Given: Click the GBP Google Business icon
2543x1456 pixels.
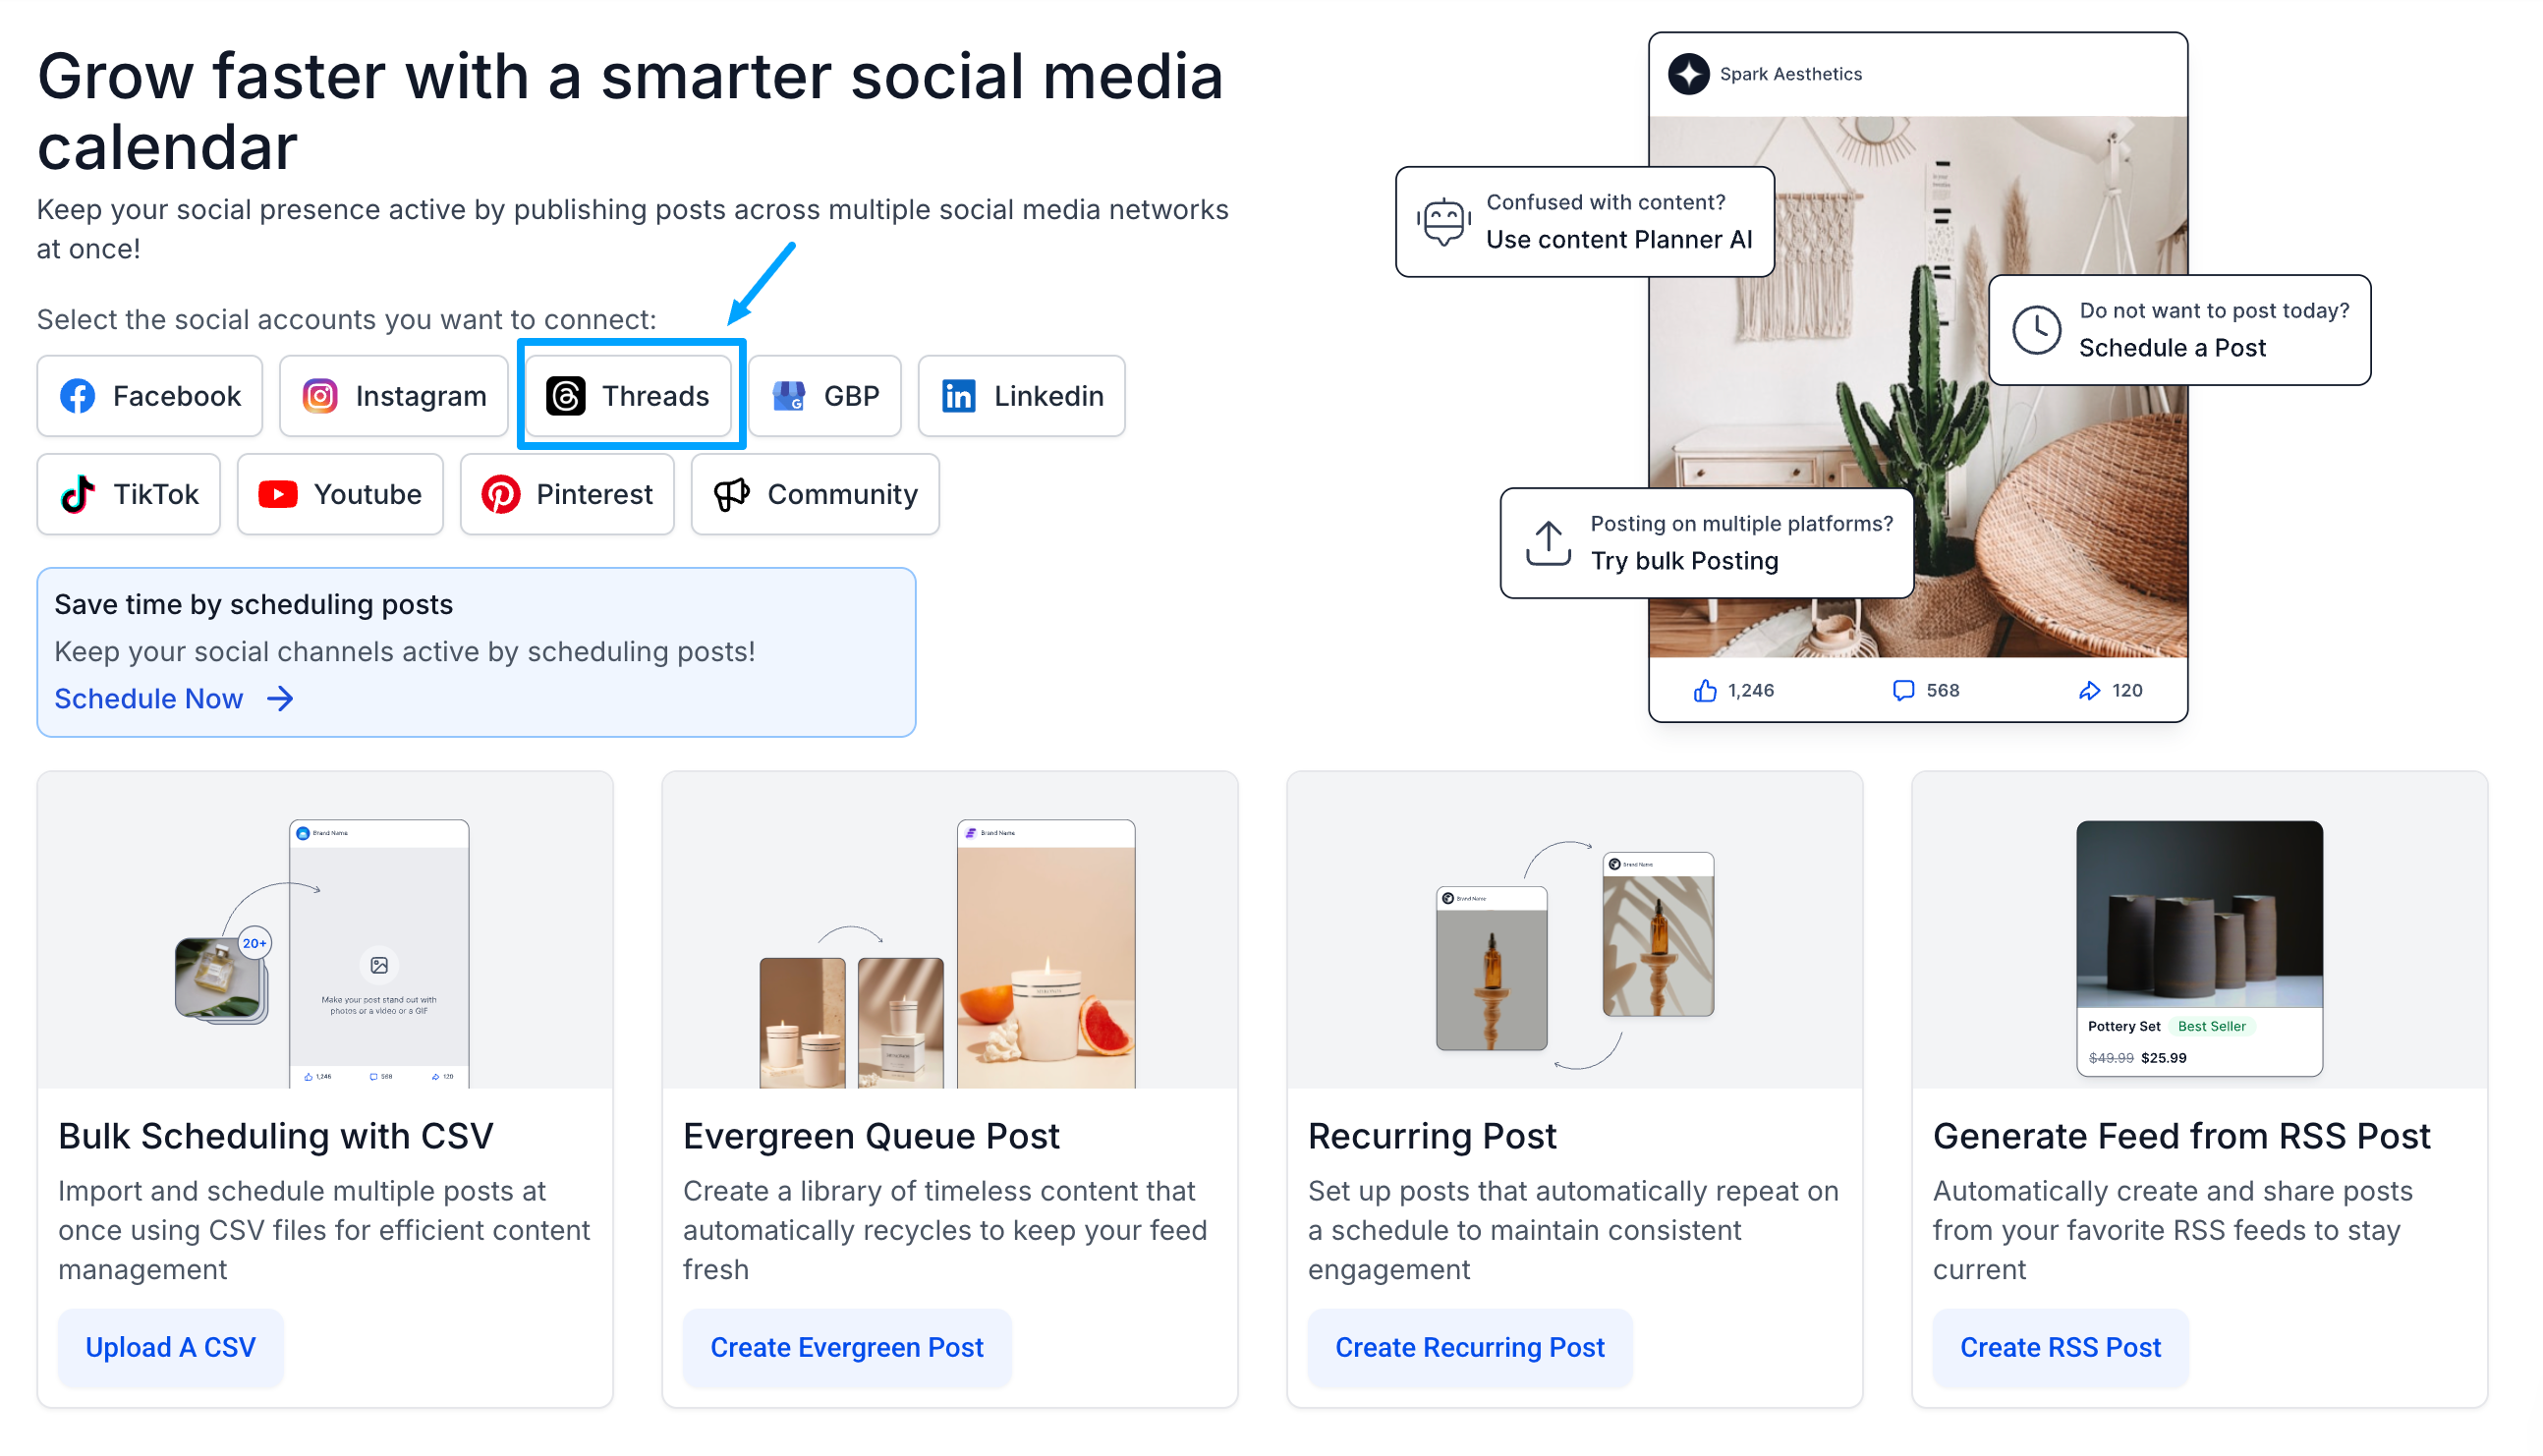Looking at the screenshot, I should (789, 396).
